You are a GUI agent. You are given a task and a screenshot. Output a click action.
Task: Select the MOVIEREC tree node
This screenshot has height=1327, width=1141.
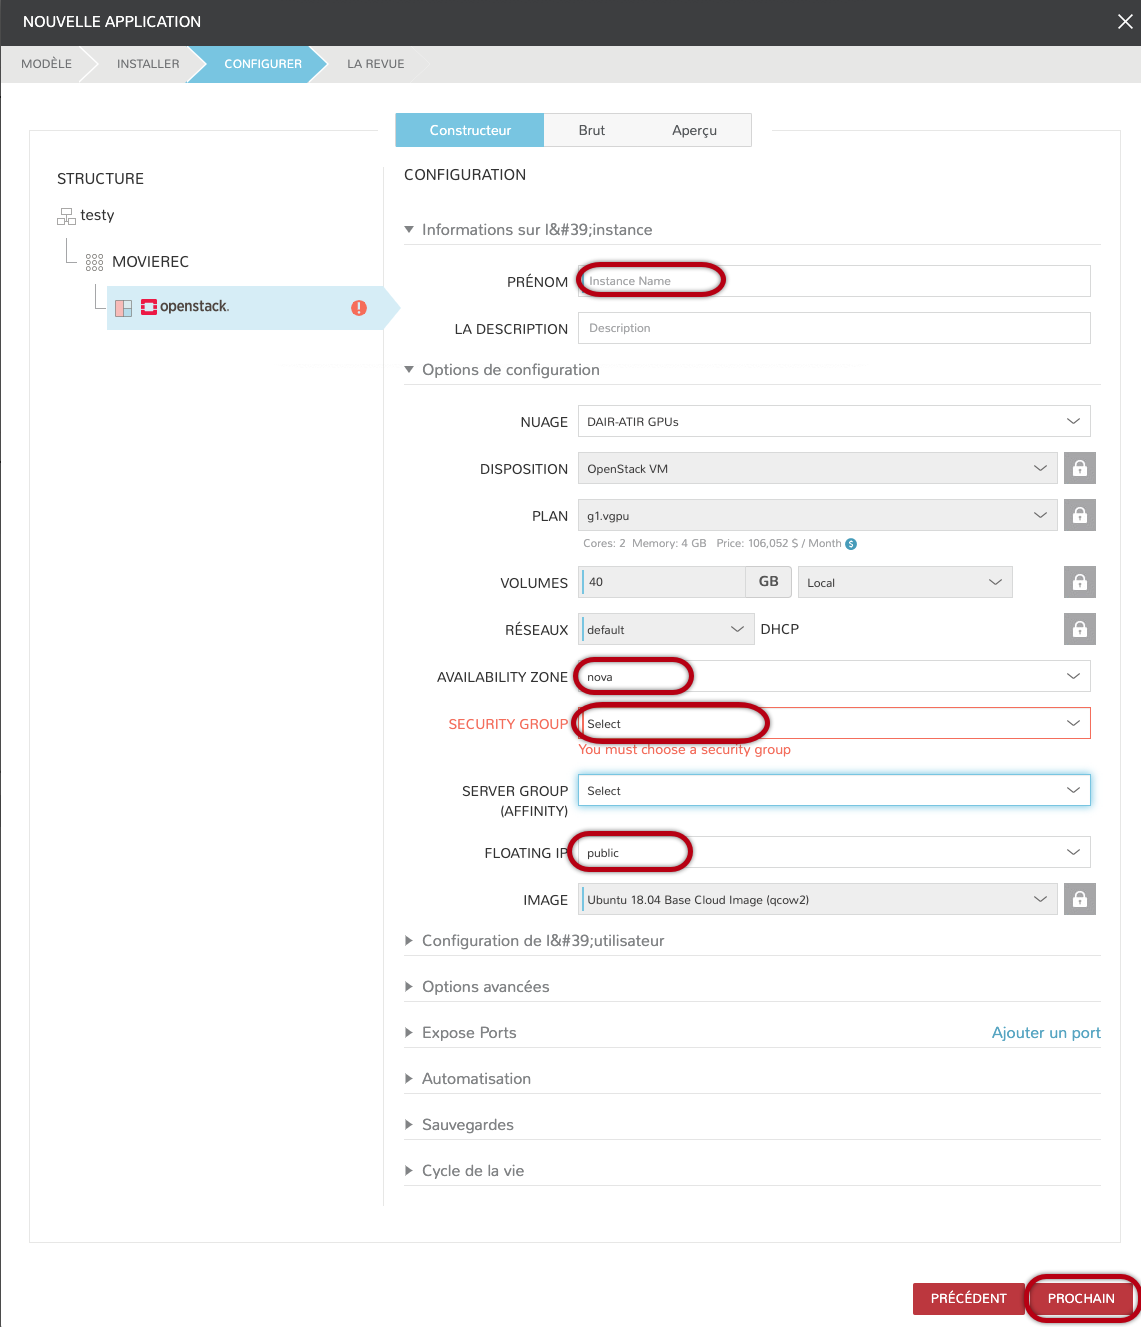click(x=150, y=262)
